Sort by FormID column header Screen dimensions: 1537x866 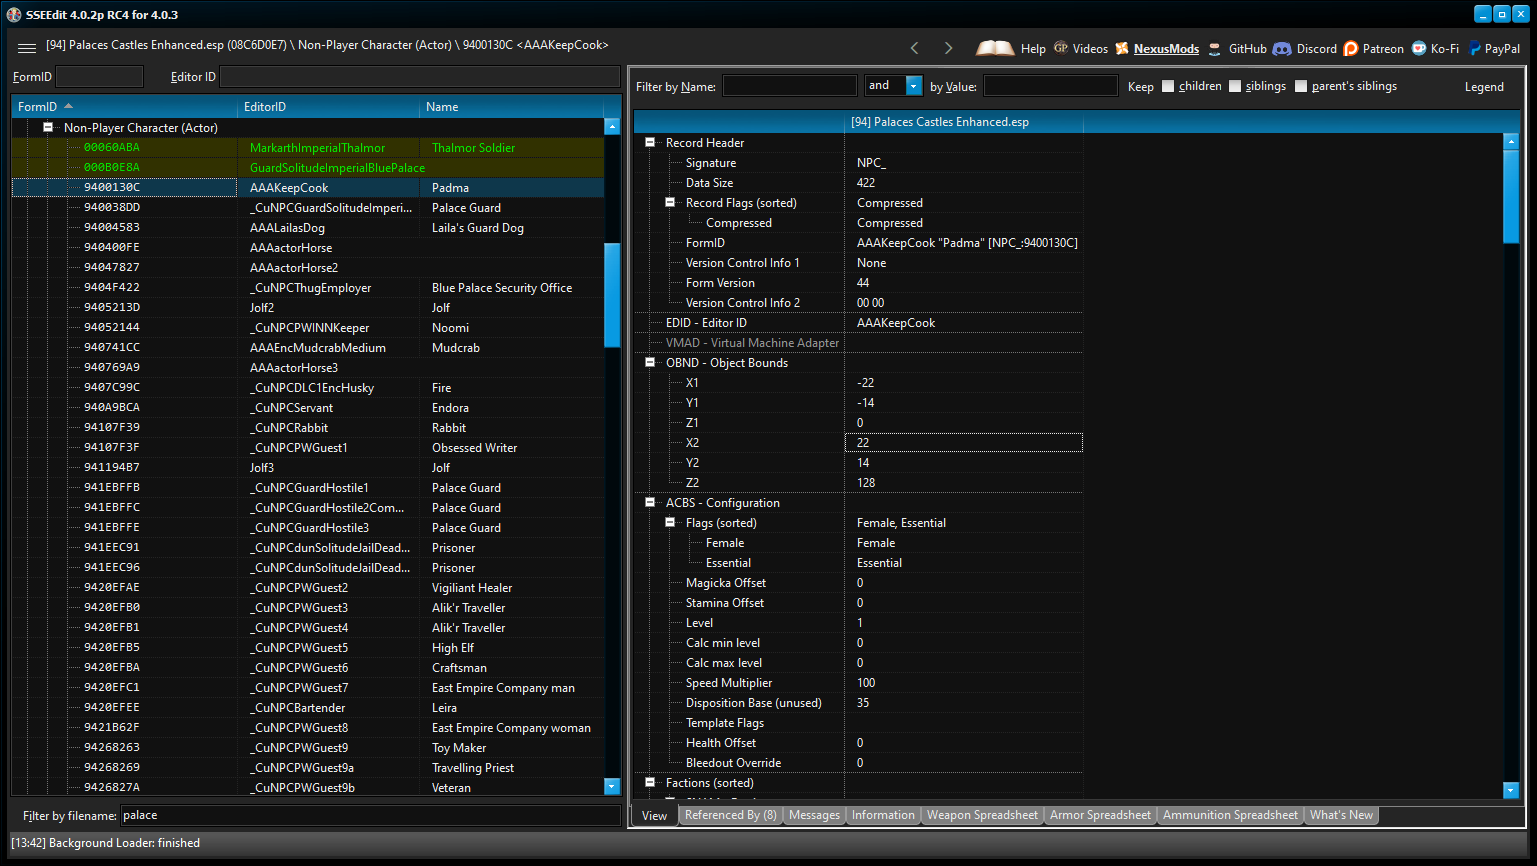point(125,107)
